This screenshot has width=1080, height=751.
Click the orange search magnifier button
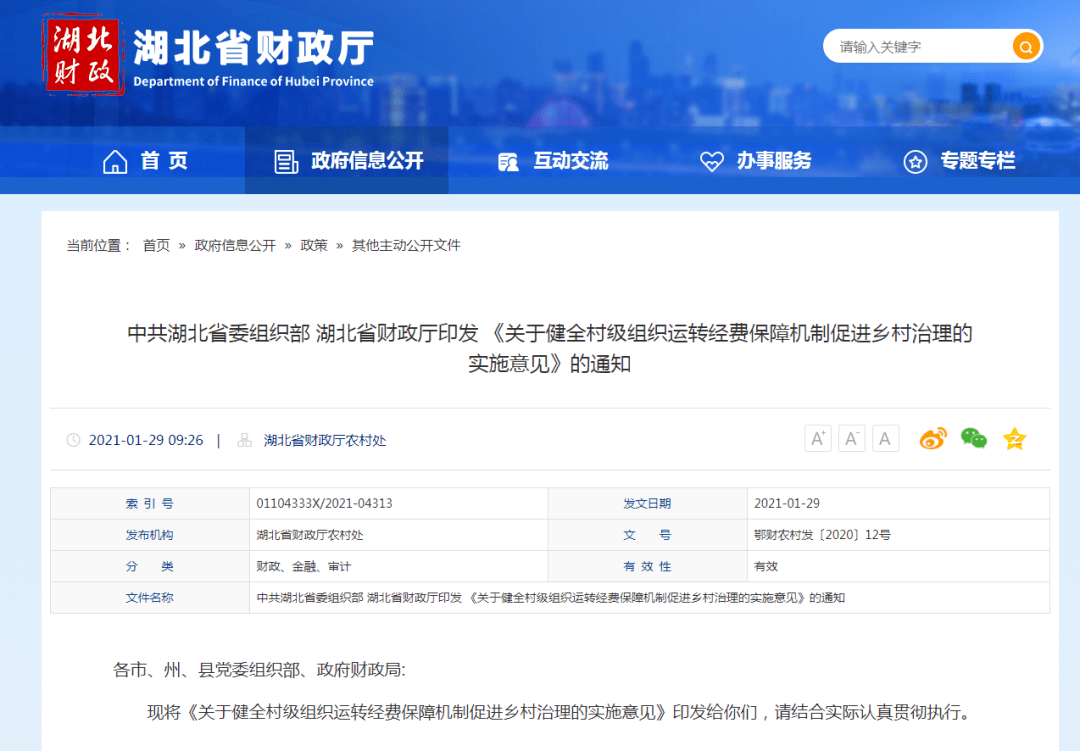1026,47
